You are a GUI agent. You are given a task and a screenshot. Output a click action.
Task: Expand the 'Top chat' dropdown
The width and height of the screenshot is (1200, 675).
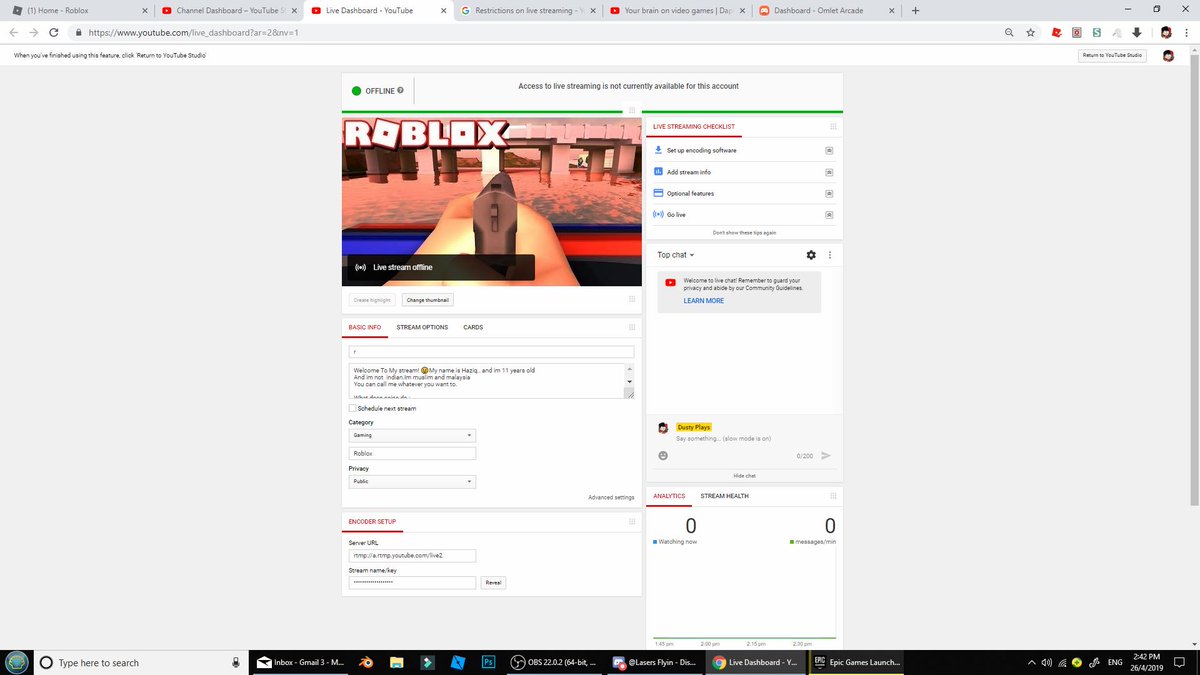[x=676, y=255]
